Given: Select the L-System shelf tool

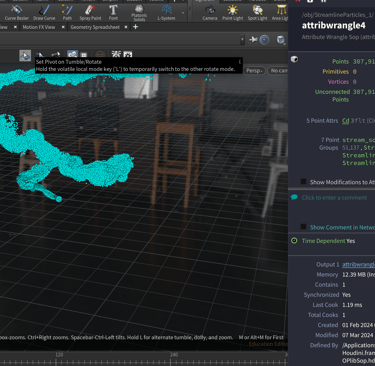Looking at the screenshot, I should (166, 12).
